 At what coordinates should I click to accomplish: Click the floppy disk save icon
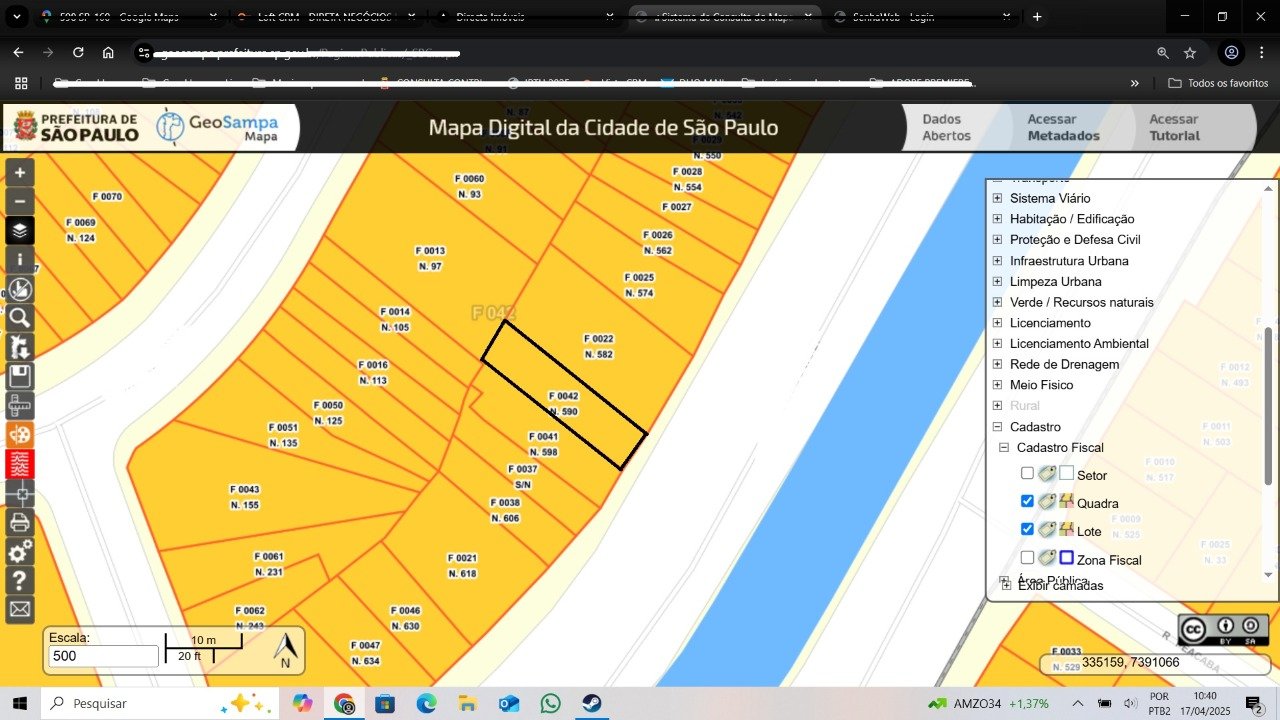[20, 376]
